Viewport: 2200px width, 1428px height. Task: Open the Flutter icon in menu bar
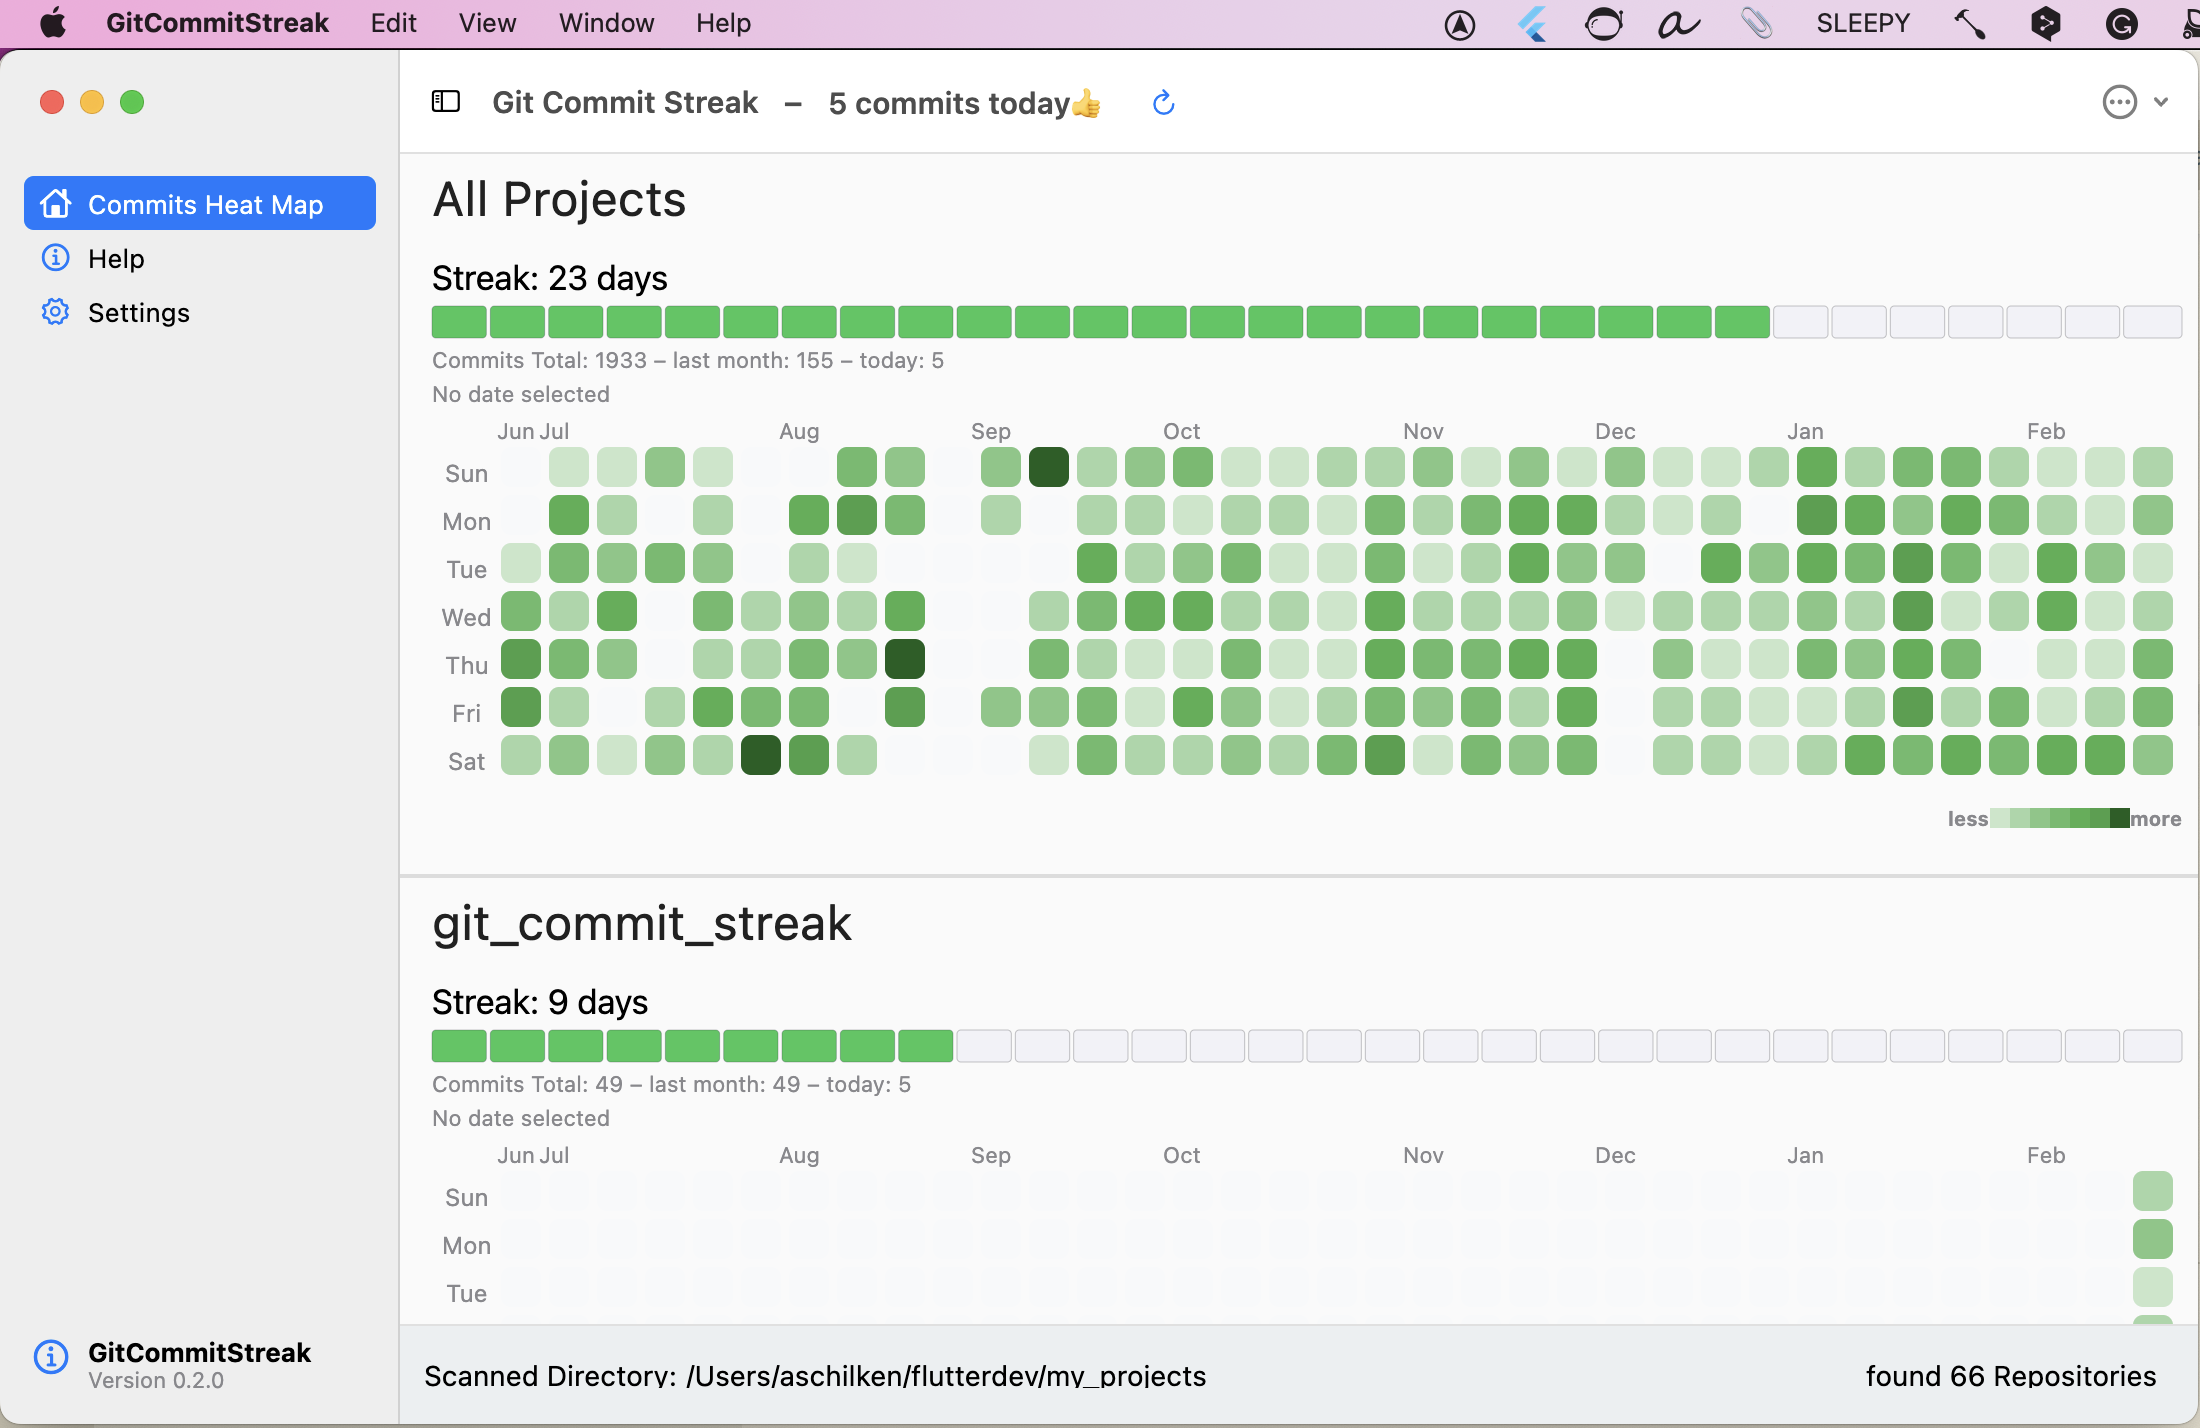tap(1532, 23)
